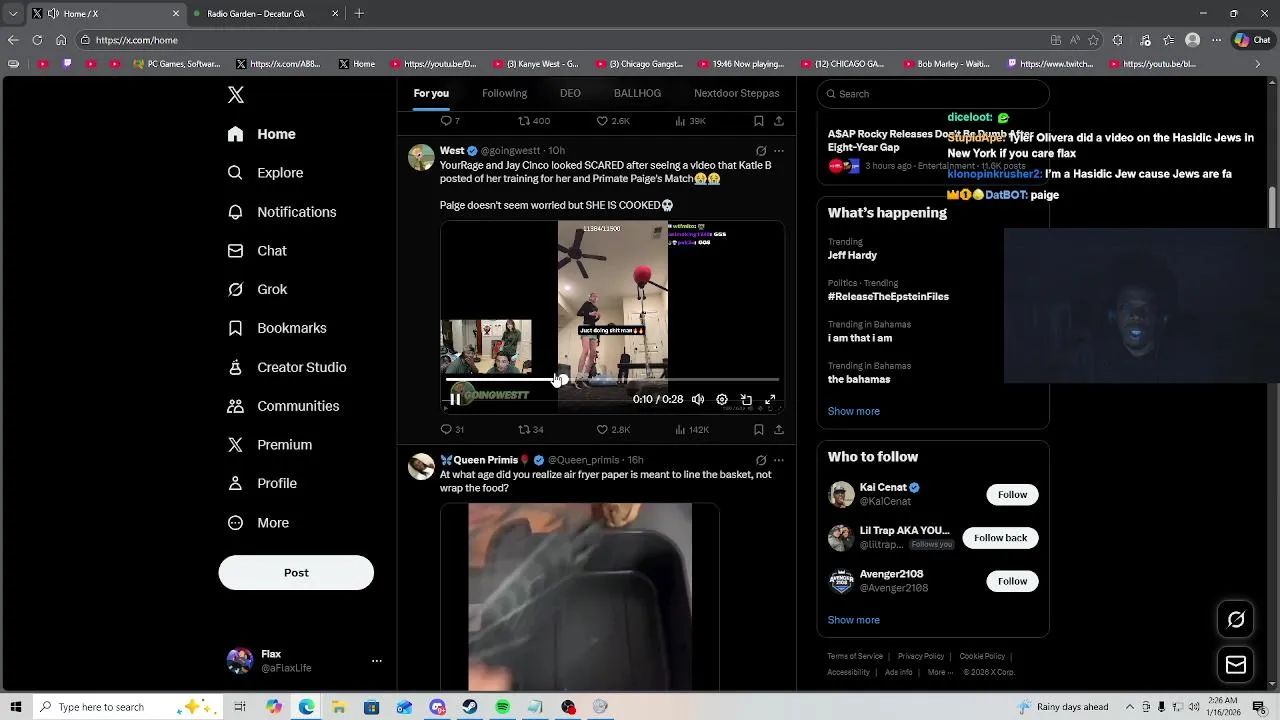Switch to the Following tab
This screenshot has width=1280, height=720.
504,93
